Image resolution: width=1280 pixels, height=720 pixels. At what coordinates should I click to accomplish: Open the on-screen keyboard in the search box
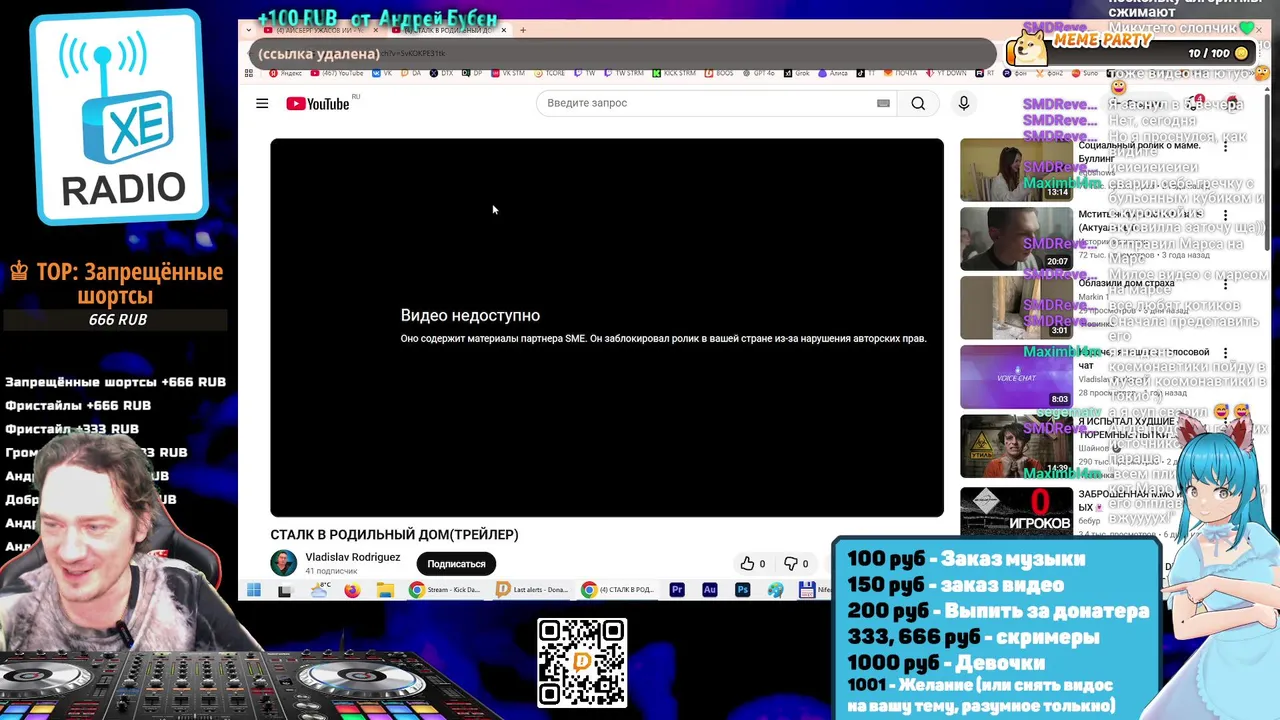[x=883, y=103]
